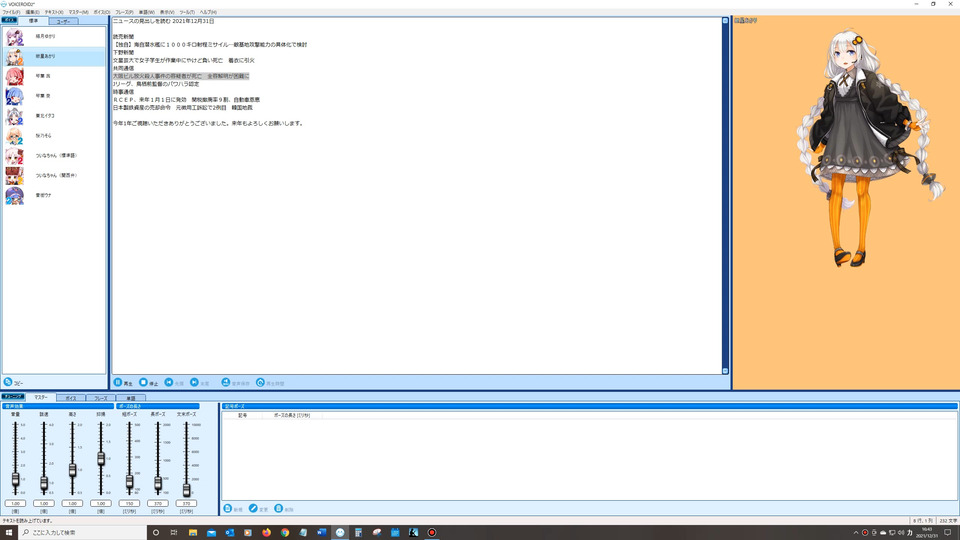Choose the 琴葉 茜 voice avatar
This screenshot has height=540, width=960.
[15, 77]
